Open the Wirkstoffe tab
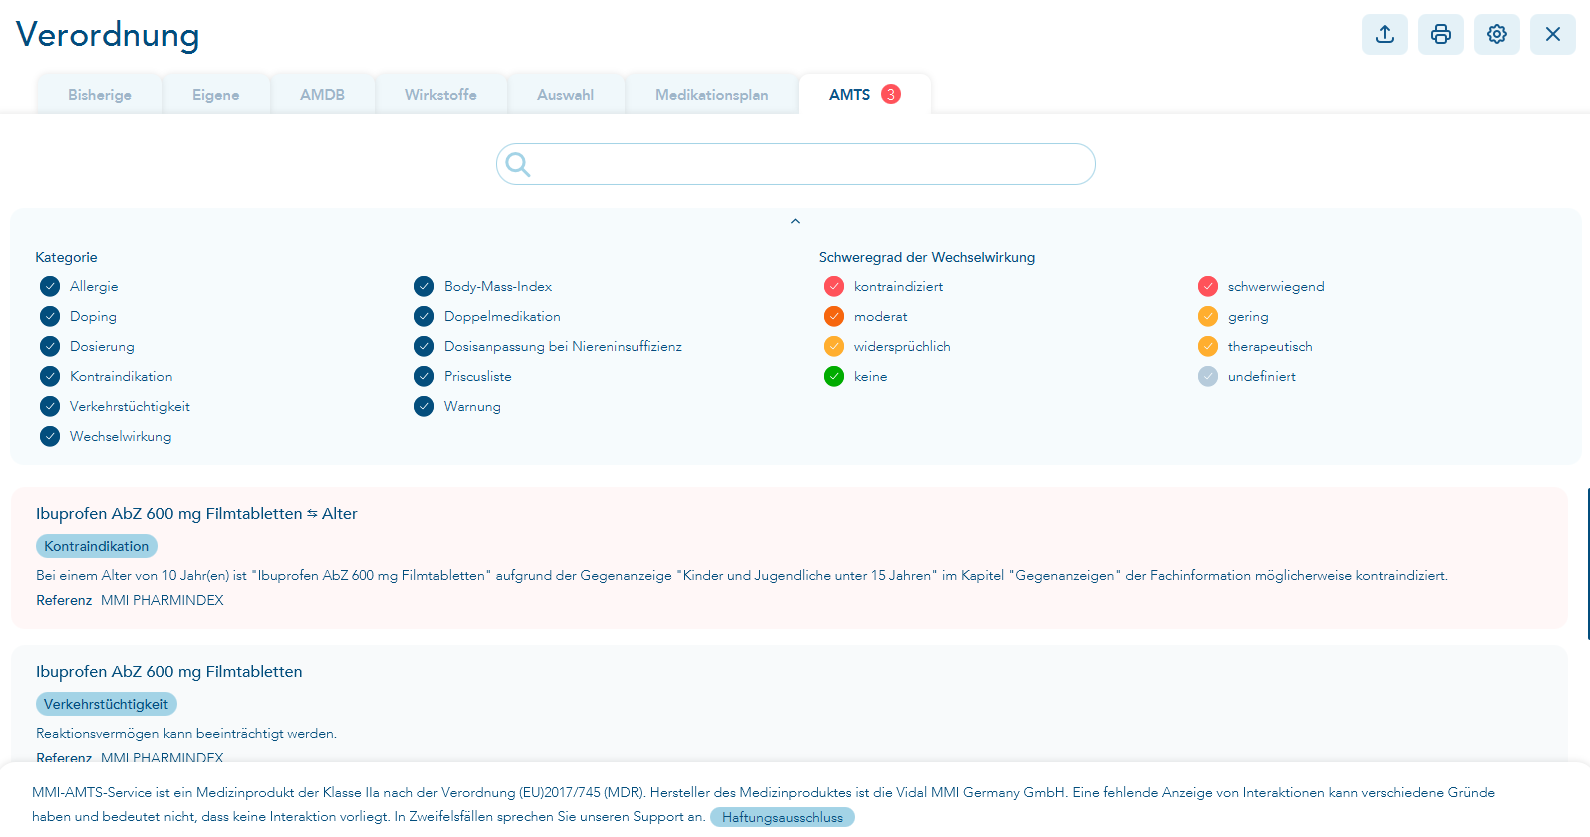The height and width of the screenshot is (837, 1590). coord(441,95)
